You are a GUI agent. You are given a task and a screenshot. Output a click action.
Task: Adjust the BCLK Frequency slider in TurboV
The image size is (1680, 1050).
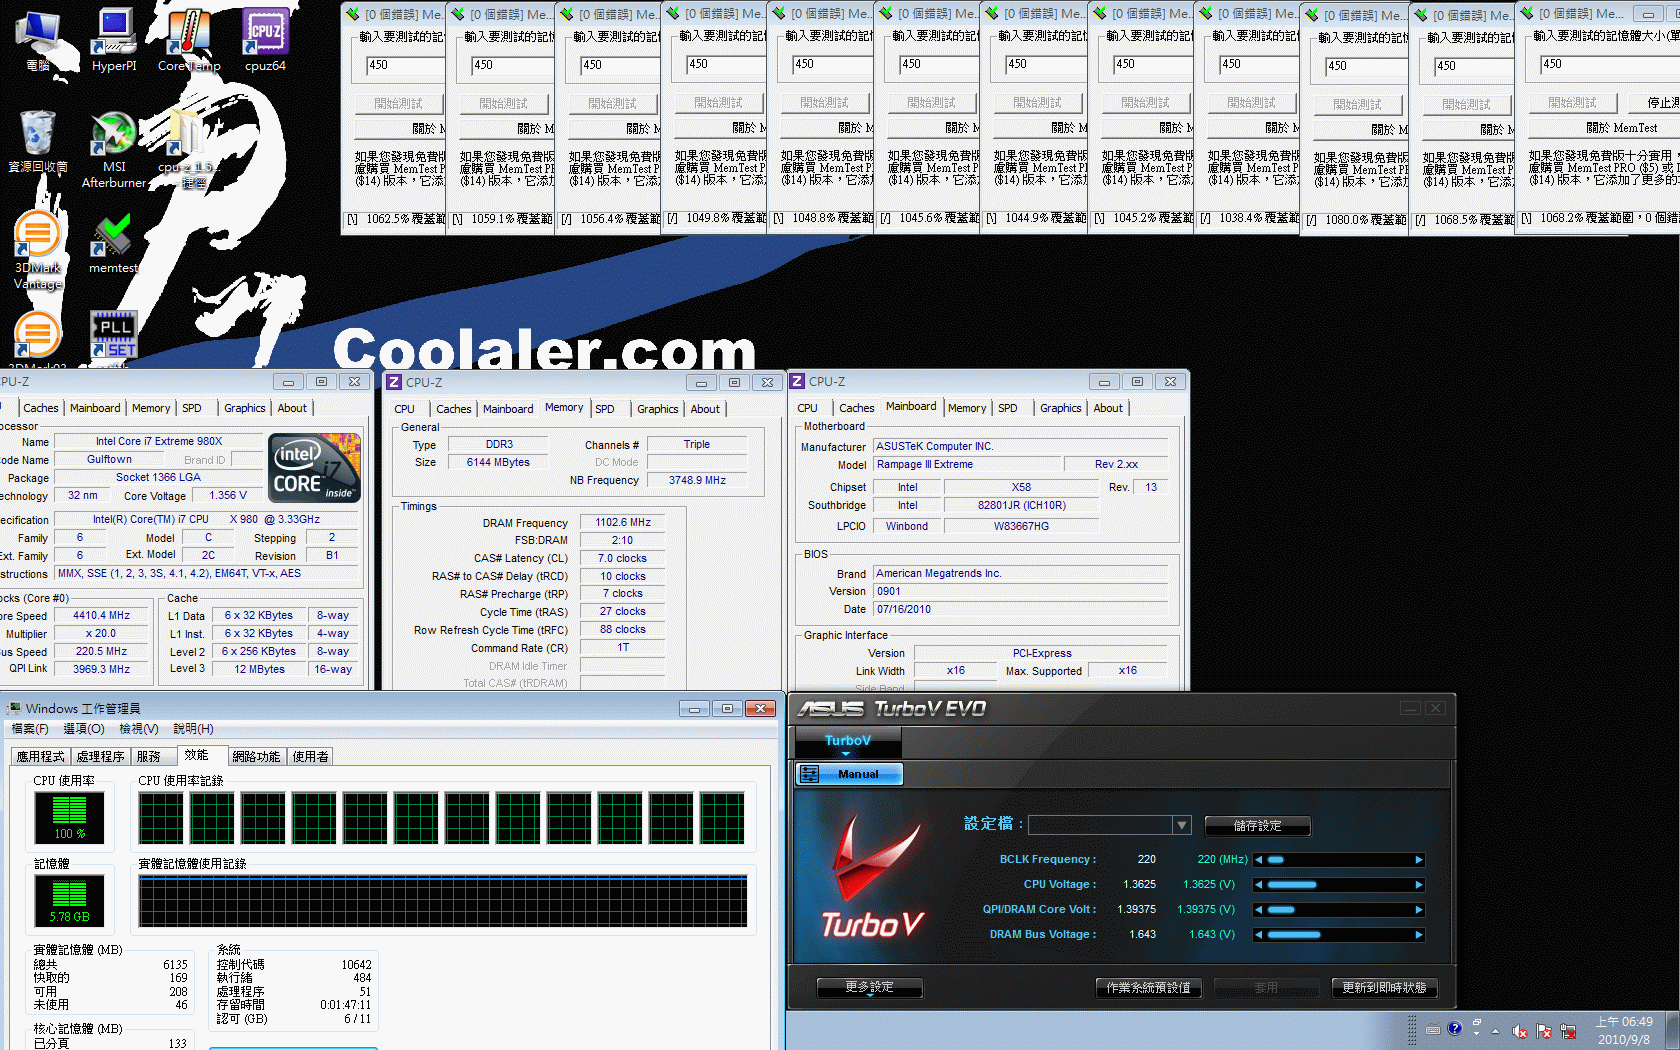1339,860
